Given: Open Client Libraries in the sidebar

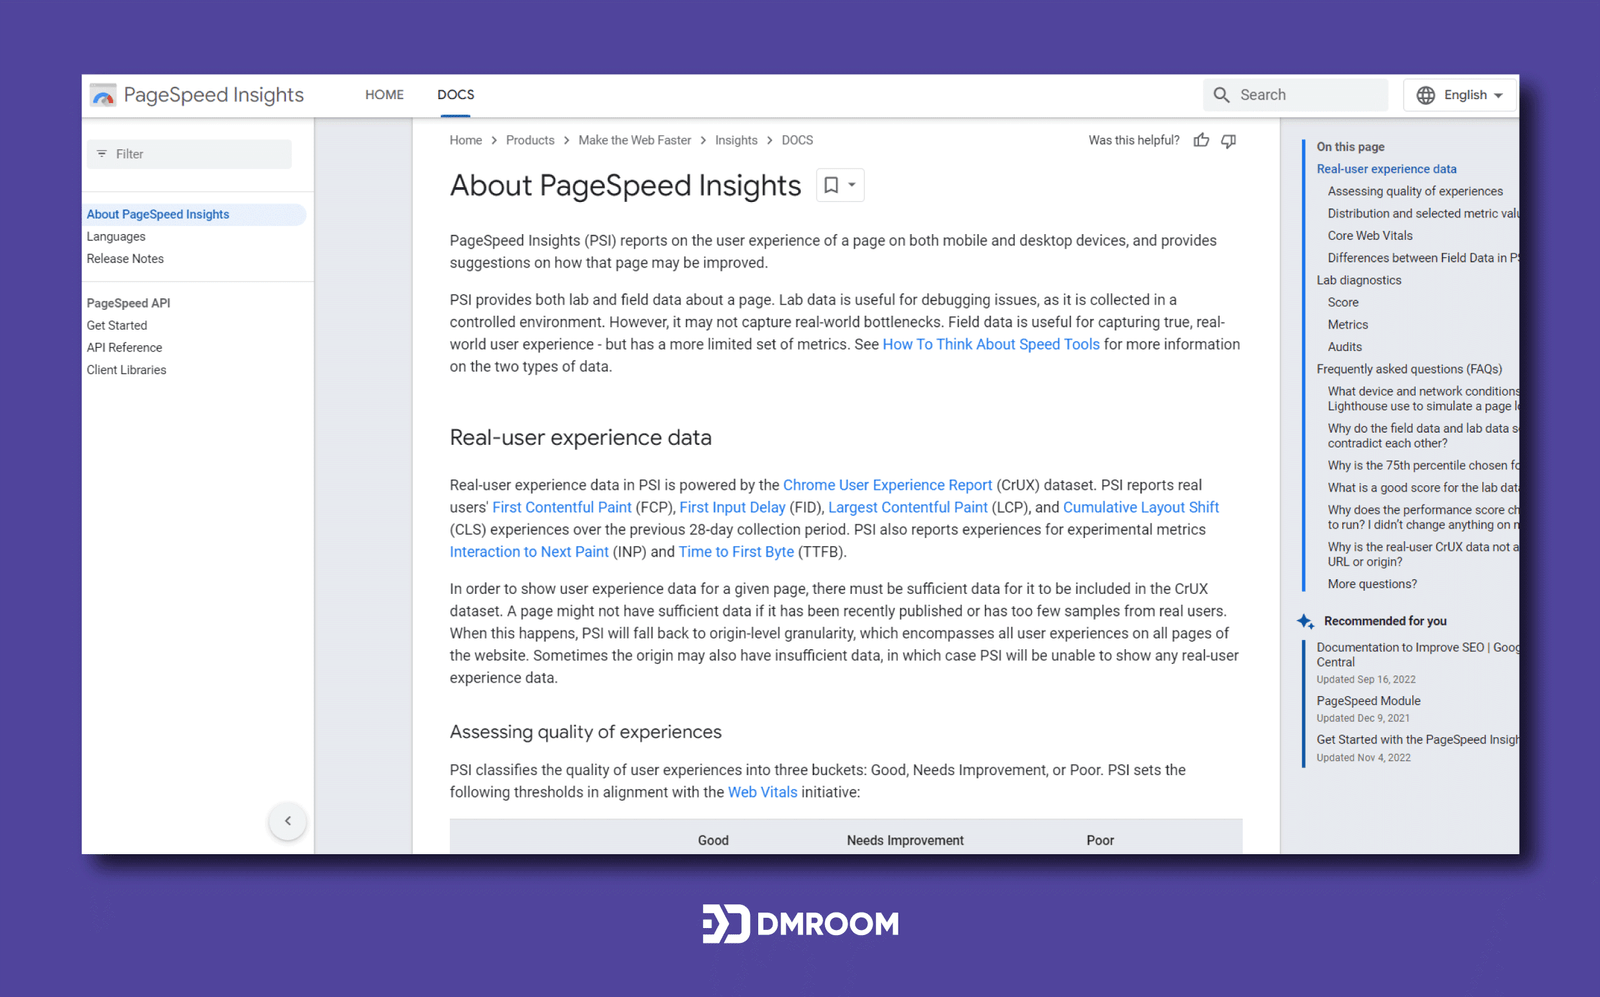Looking at the screenshot, I should coord(126,370).
